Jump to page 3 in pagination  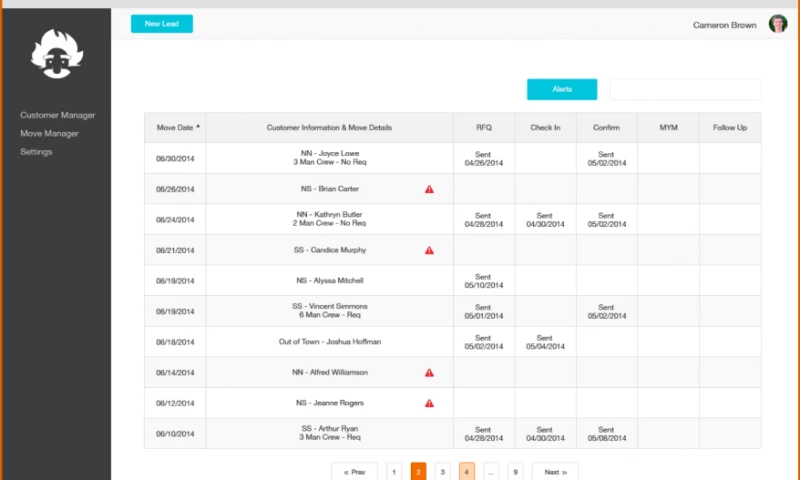[442, 471]
